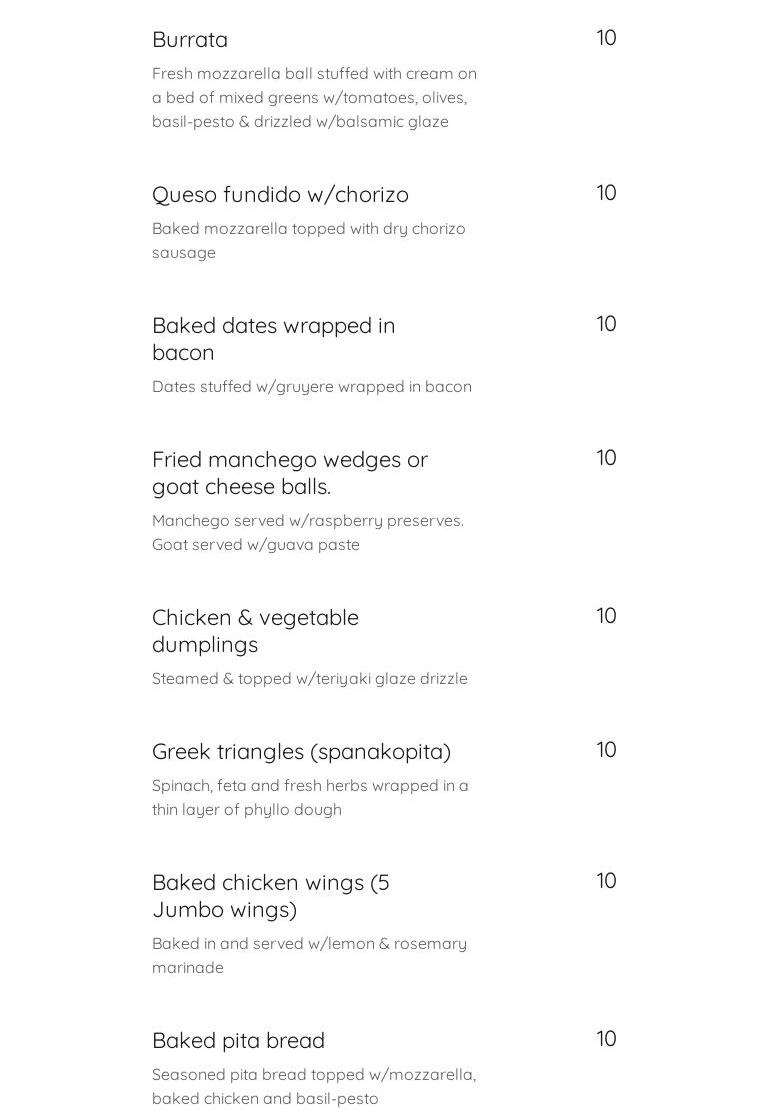Click the price for Queso fundido w/chorizo
This screenshot has width=770, height=1109.
(x=606, y=193)
